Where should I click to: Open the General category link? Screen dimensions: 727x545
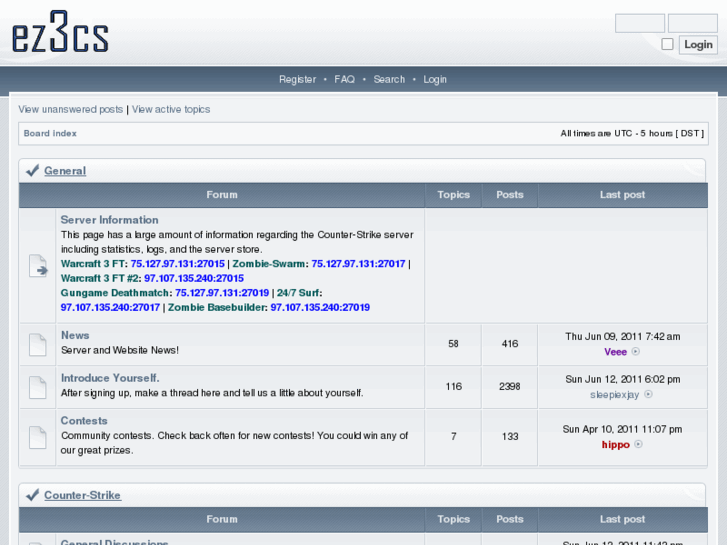tap(65, 171)
